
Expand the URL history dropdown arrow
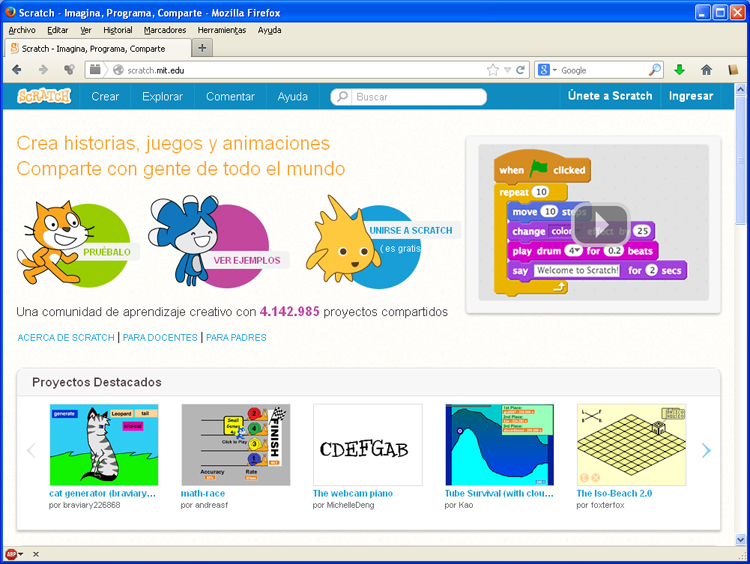coord(507,70)
